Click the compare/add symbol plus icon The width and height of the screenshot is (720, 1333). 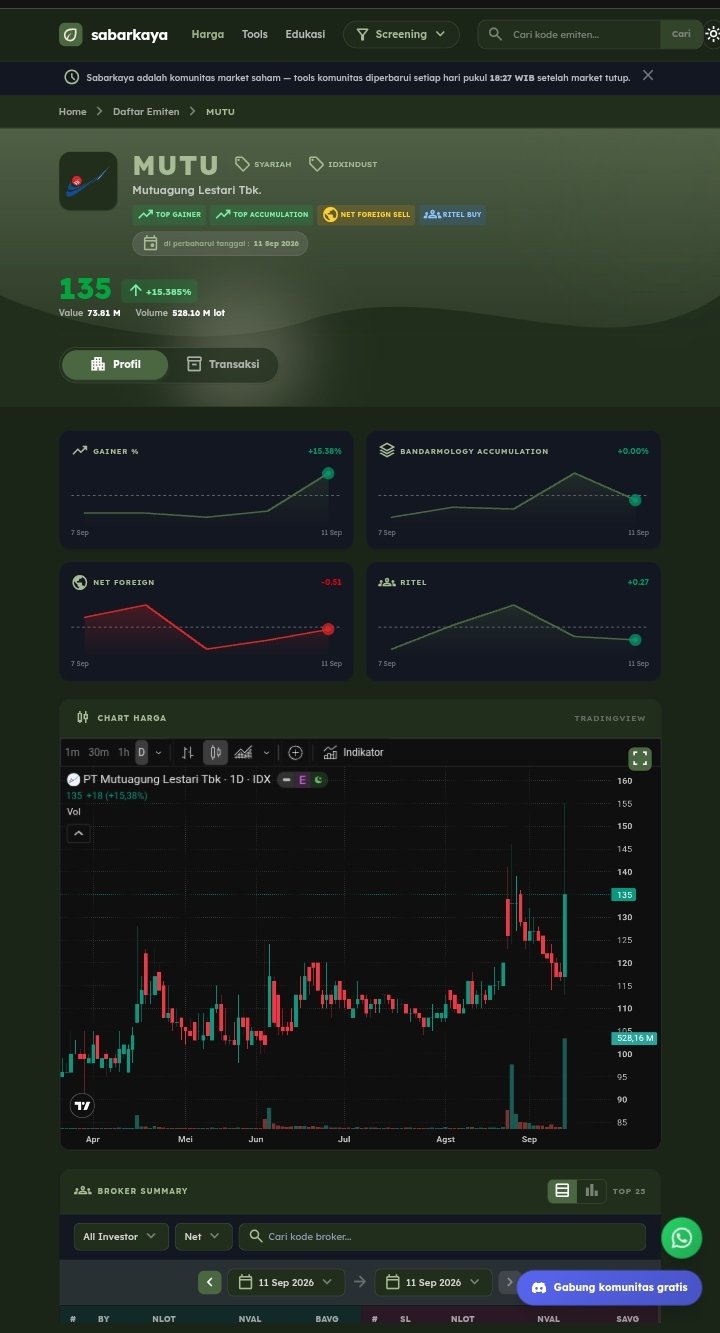pyautogui.click(x=295, y=752)
